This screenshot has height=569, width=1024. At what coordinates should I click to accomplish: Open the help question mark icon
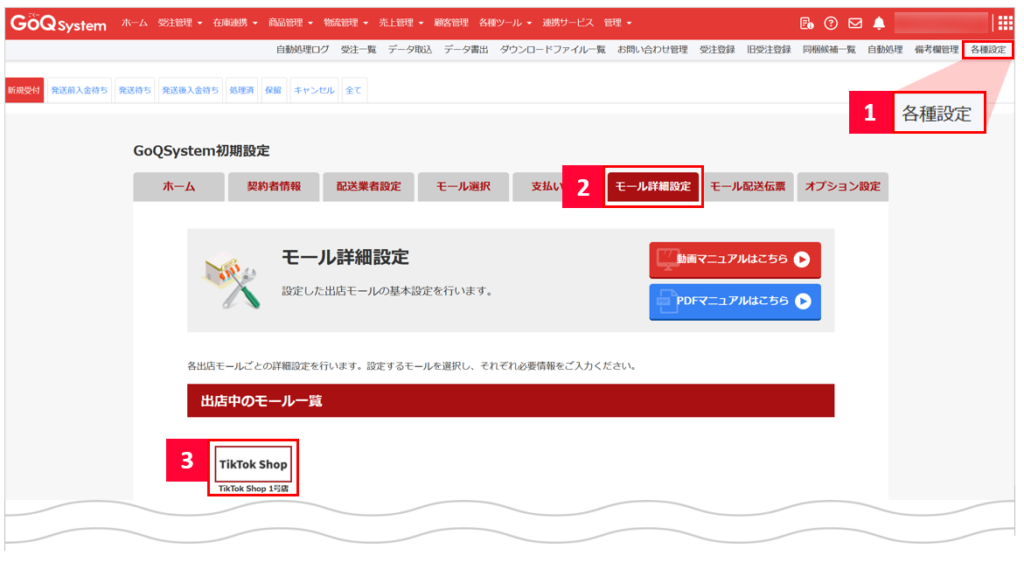pos(831,23)
